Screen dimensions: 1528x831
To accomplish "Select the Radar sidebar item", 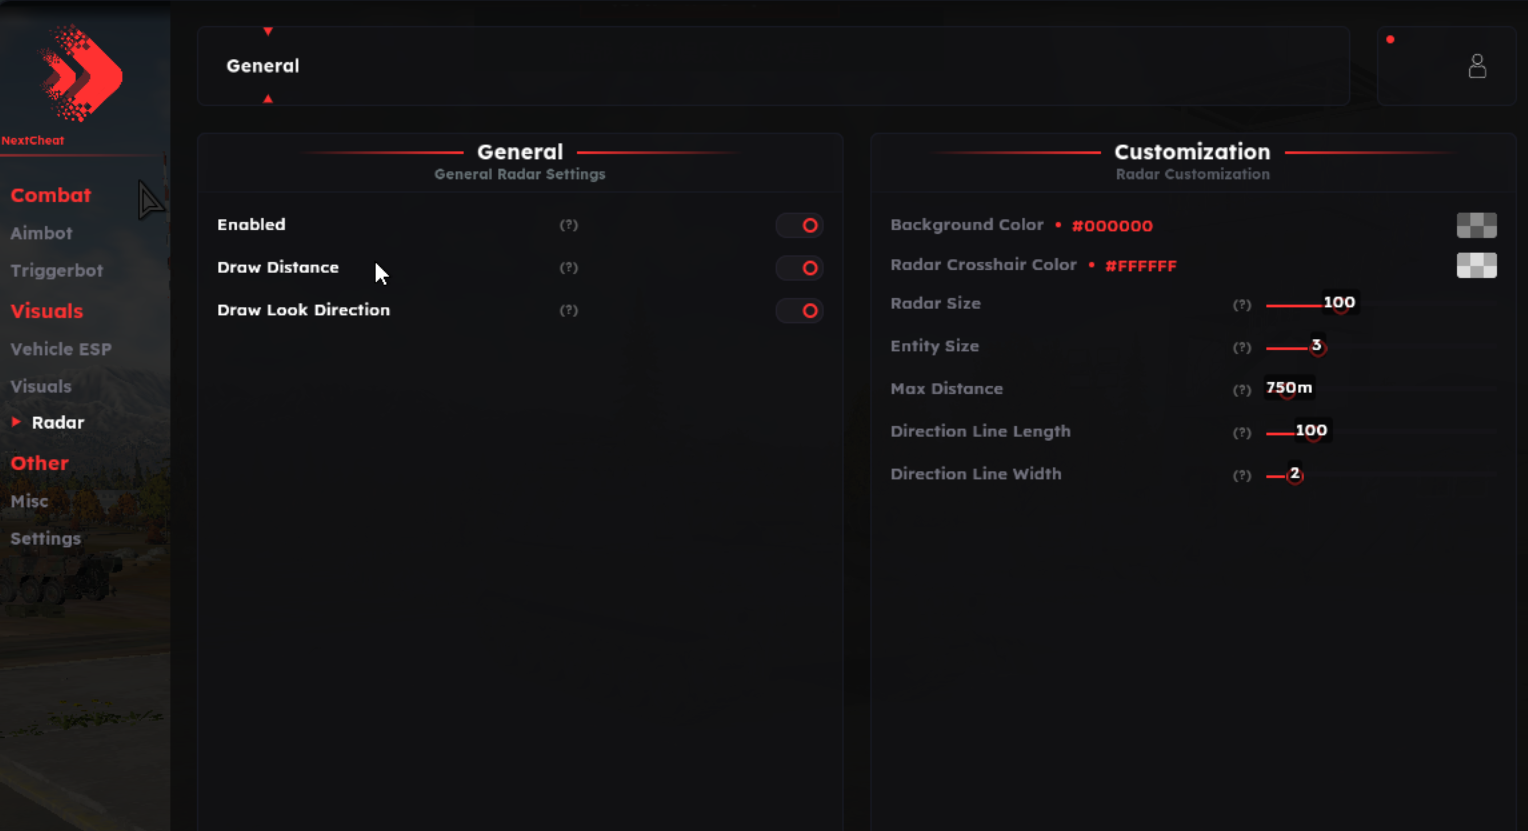I will tap(58, 423).
